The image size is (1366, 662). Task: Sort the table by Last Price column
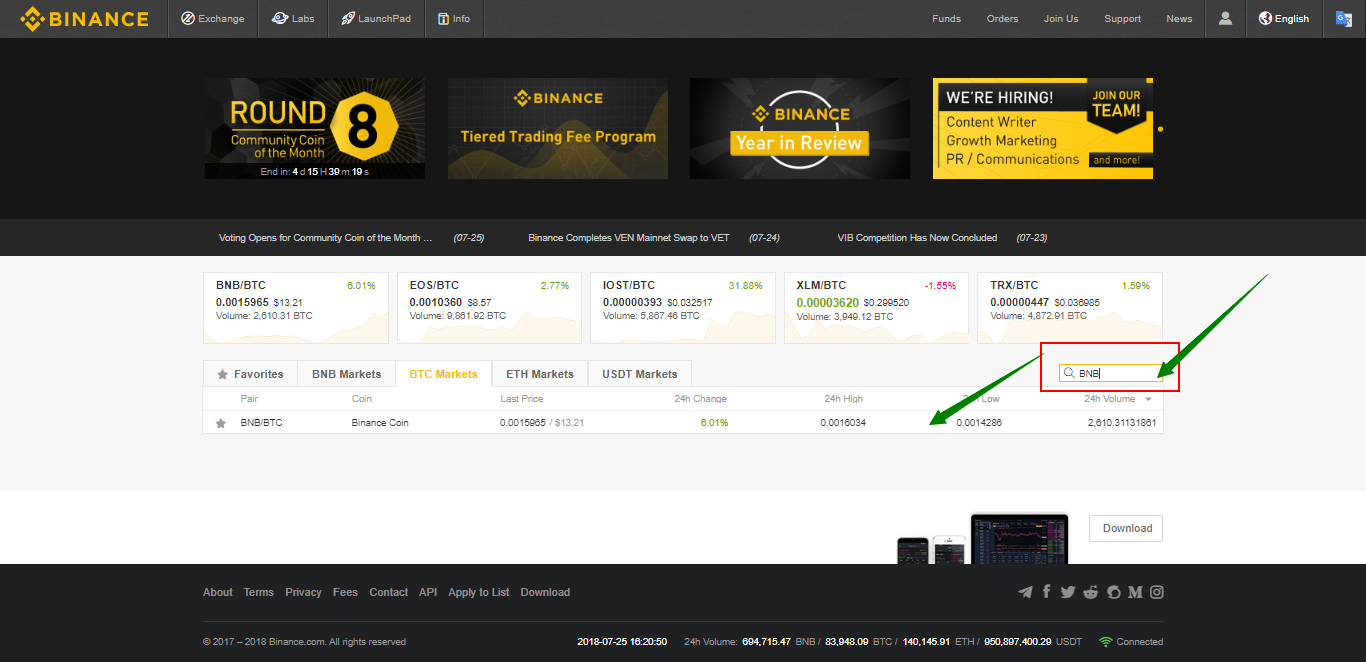click(x=522, y=399)
